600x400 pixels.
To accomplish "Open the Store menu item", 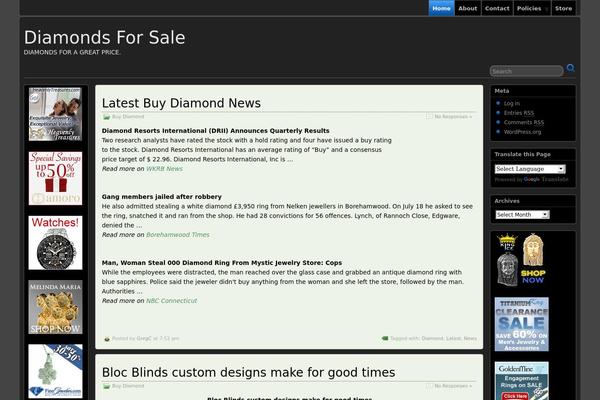I will pos(564,8).
